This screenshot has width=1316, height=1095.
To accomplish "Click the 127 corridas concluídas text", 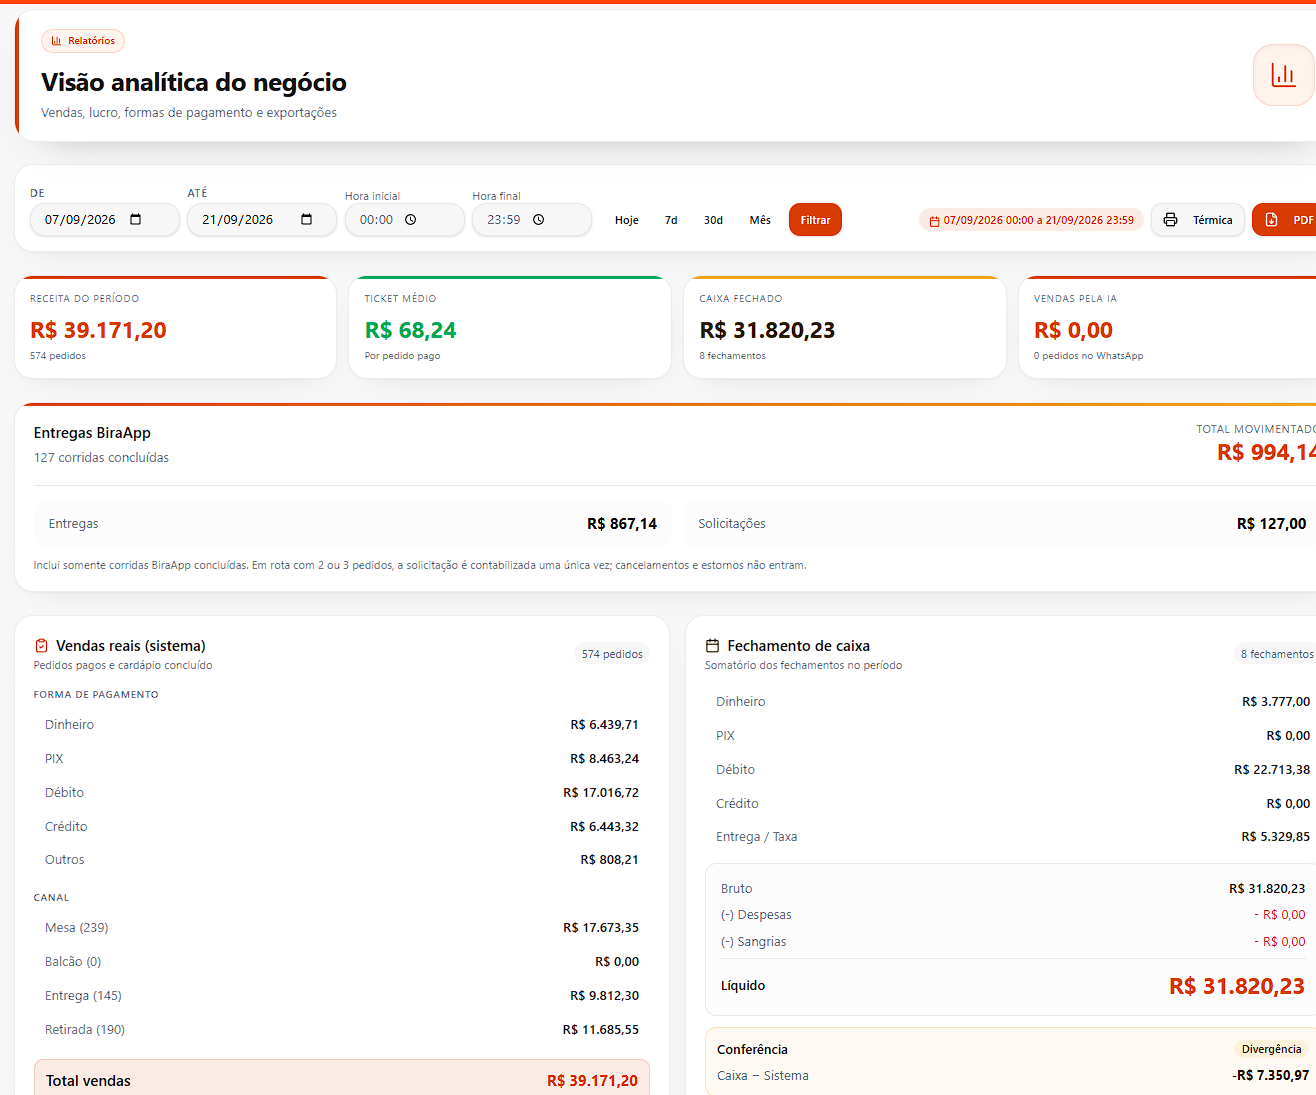I will [x=101, y=458].
